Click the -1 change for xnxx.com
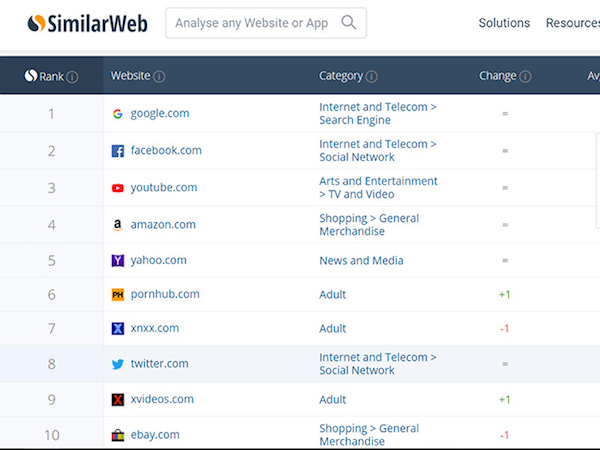 [504, 329]
